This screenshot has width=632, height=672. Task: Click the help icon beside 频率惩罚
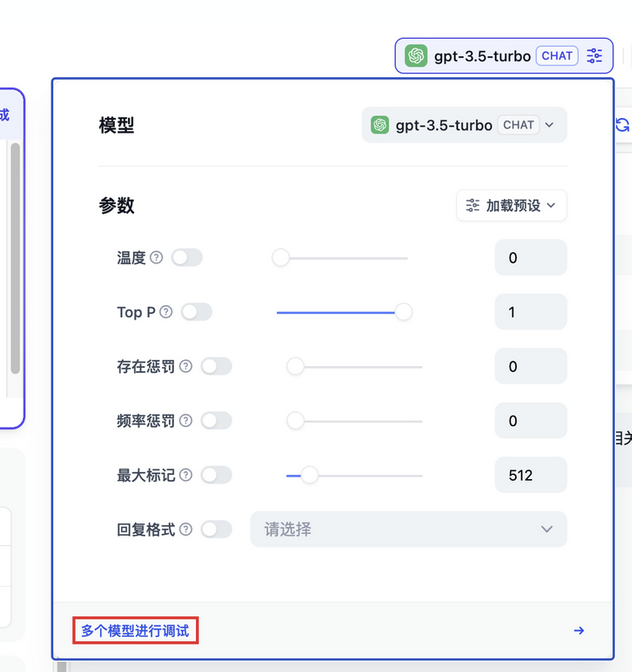coord(185,421)
